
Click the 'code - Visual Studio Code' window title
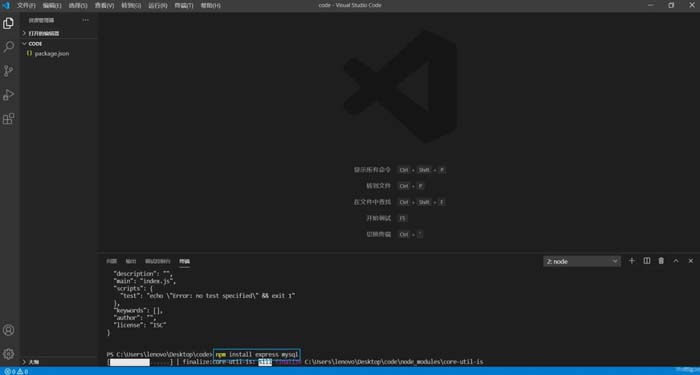350,5
